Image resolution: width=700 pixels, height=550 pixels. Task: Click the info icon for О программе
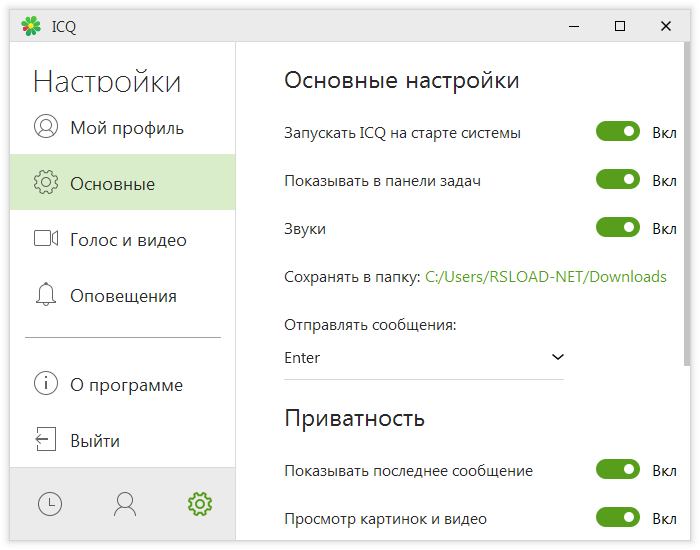point(46,385)
